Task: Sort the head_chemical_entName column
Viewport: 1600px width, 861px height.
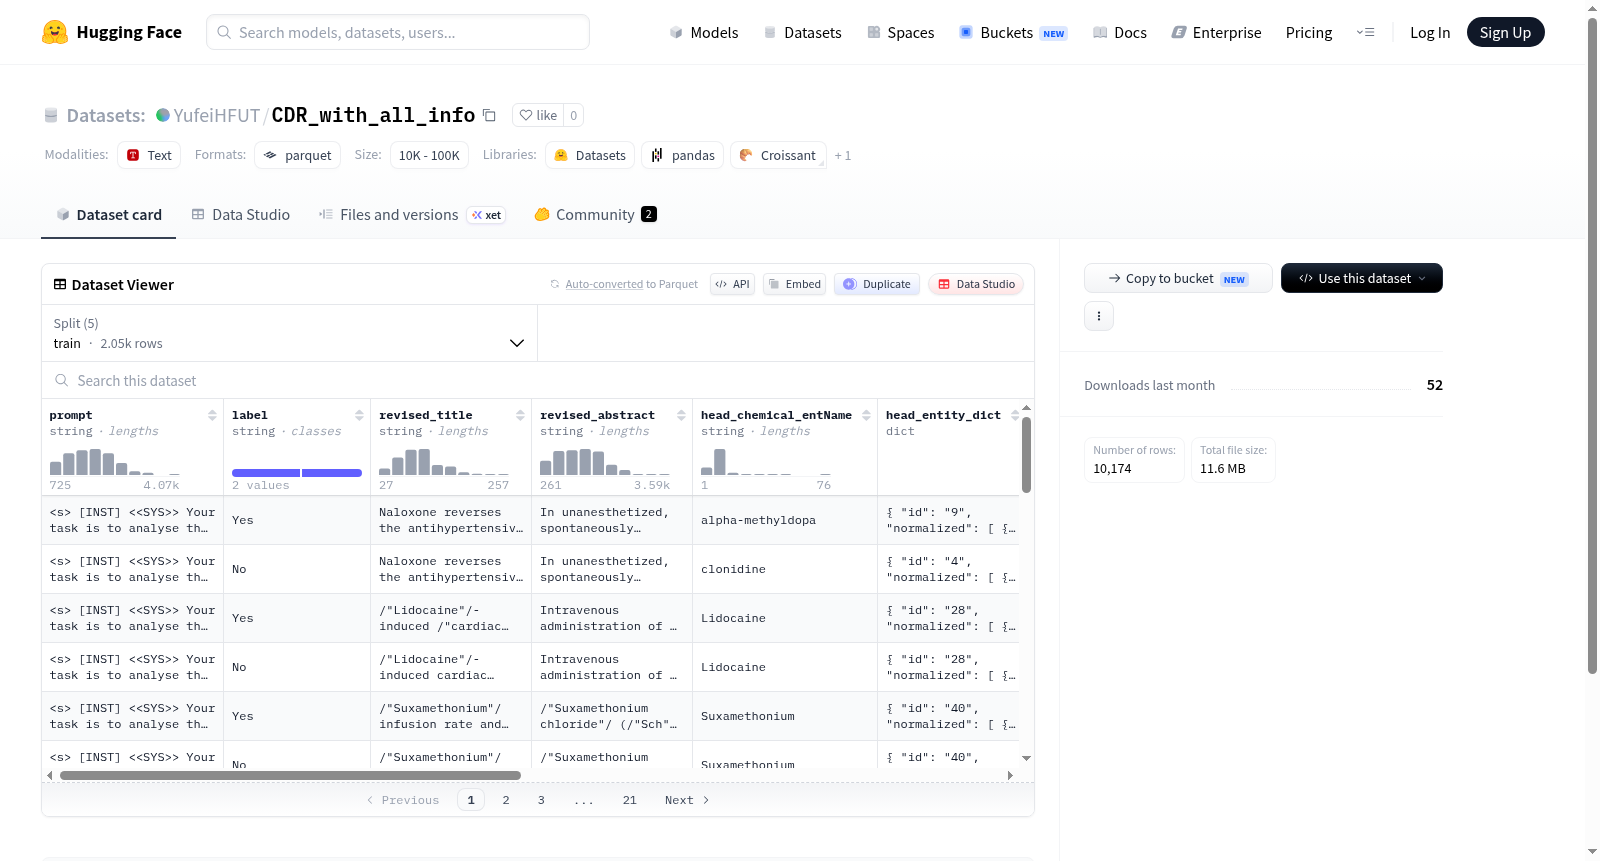Action: pos(866,415)
